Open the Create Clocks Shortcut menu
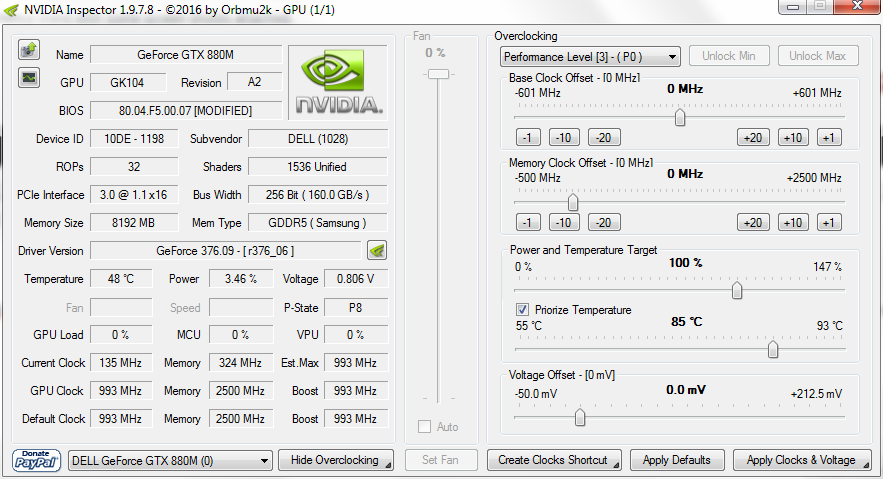 click(554, 460)
